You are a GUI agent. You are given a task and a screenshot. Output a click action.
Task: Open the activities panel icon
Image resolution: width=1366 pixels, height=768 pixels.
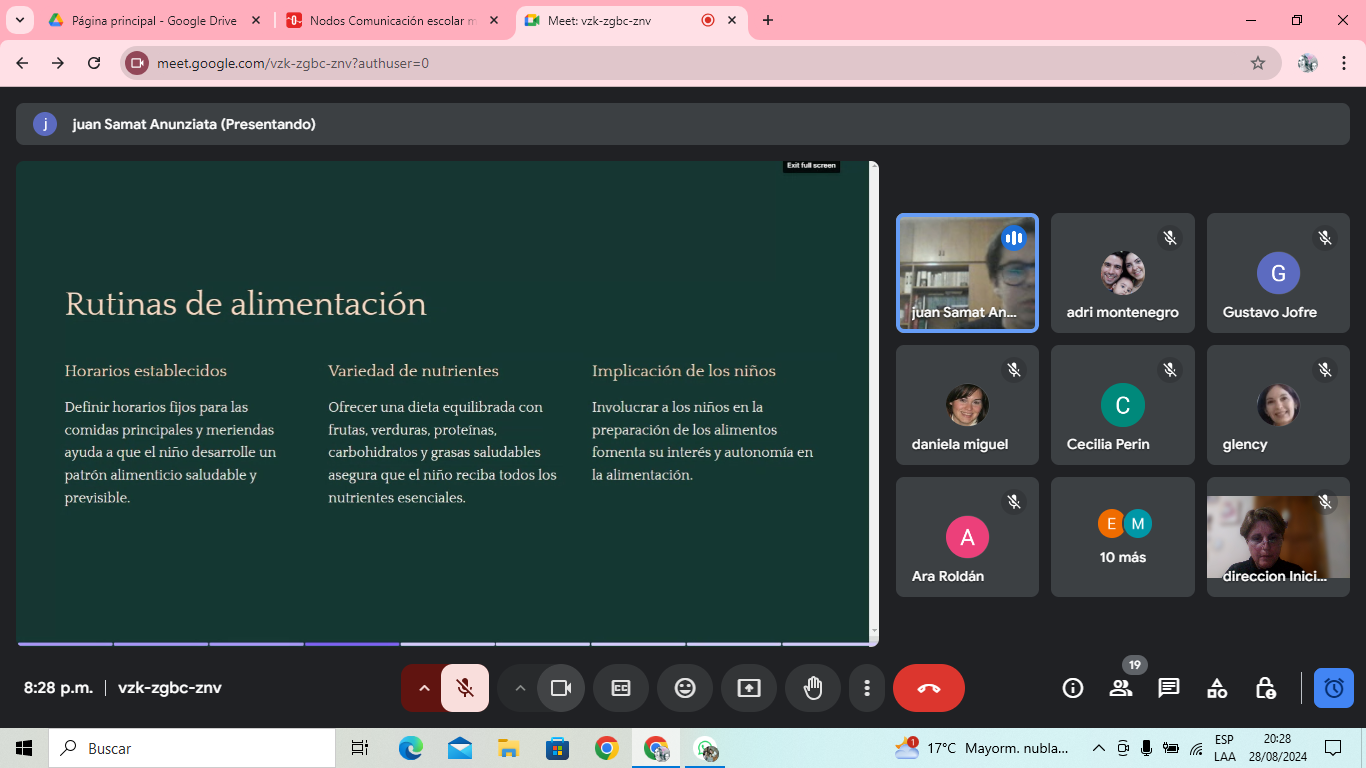1217,688
